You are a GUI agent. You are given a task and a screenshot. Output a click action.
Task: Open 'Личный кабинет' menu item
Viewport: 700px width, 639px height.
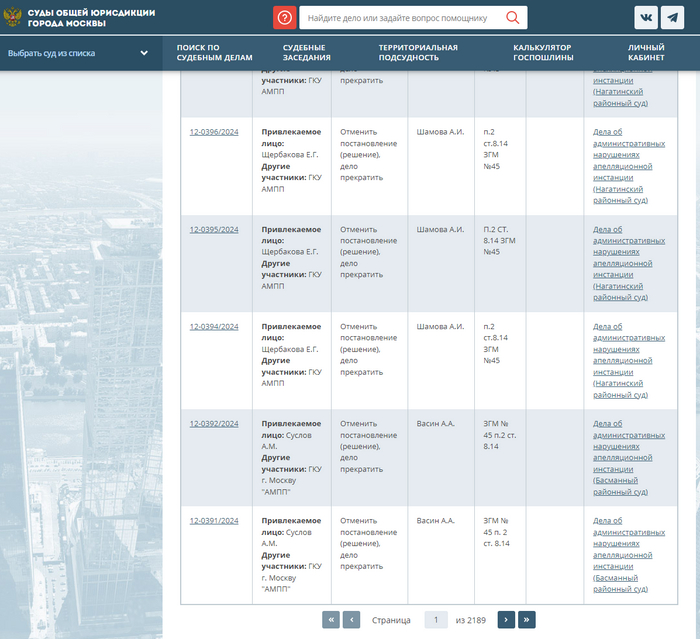tap(646, 53)
